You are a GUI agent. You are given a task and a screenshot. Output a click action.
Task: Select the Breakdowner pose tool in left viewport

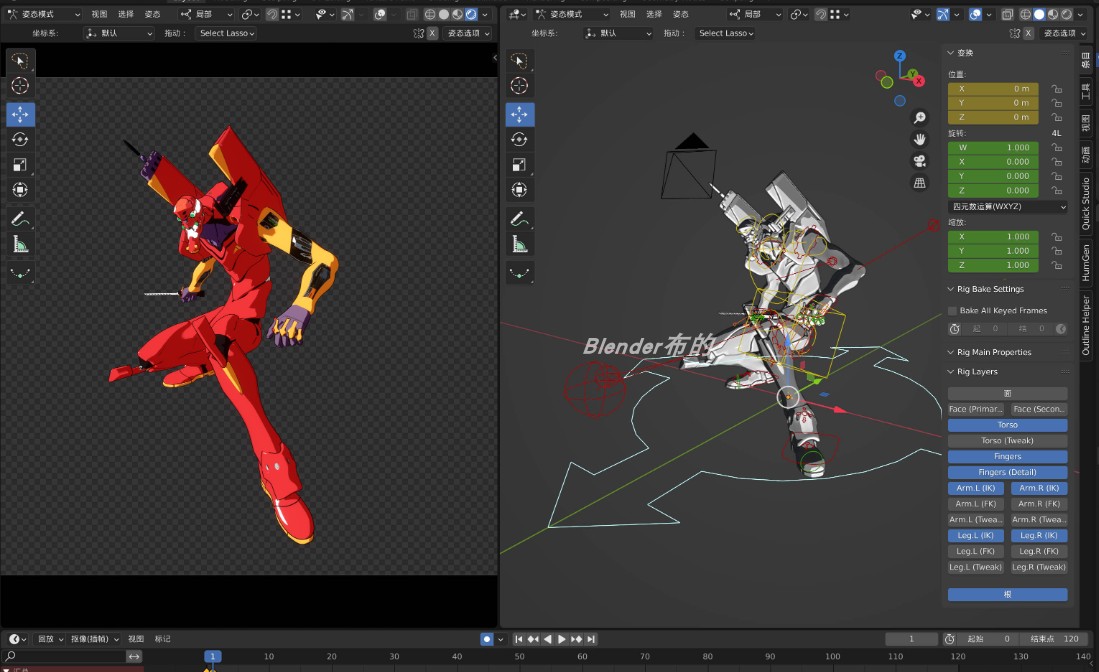pos(20,273)
